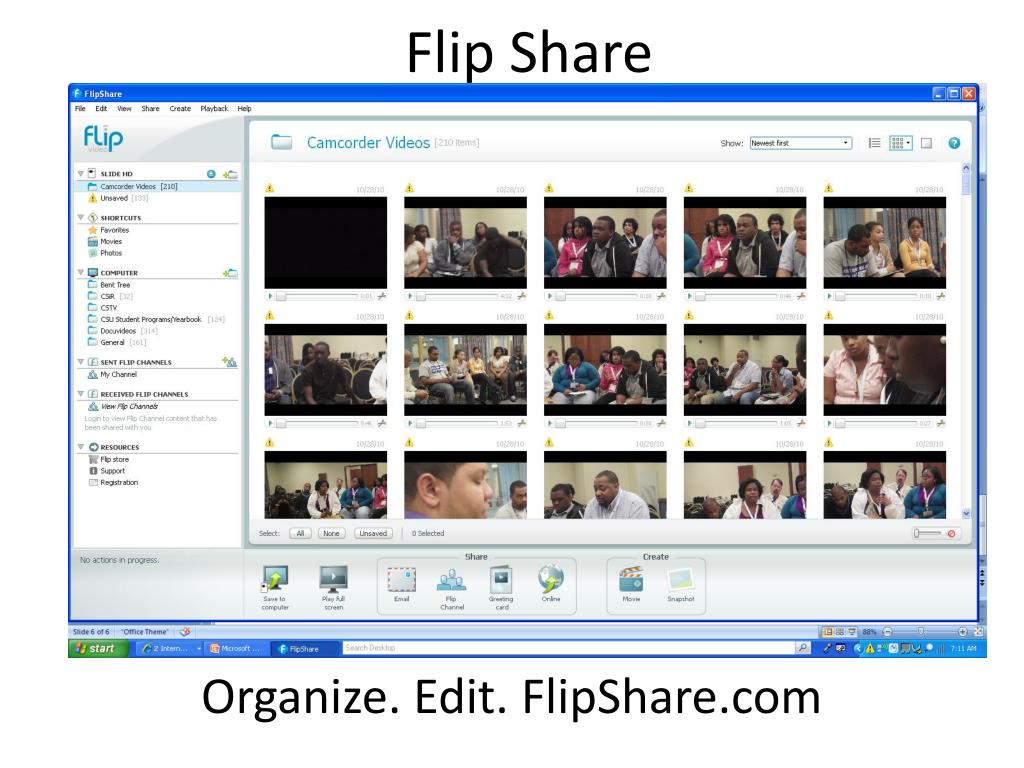The image size is (1024, 768).
Task: Open Registration resource link
Action: [x=119, y=483]
